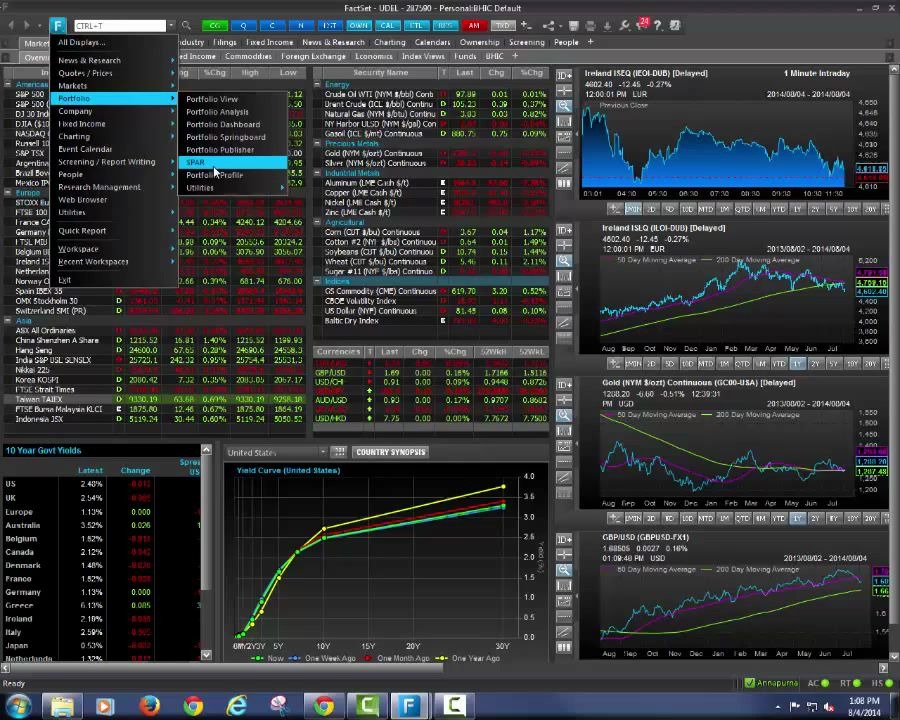
Task: Open the Commodities sub-tab
Action: 248,56
